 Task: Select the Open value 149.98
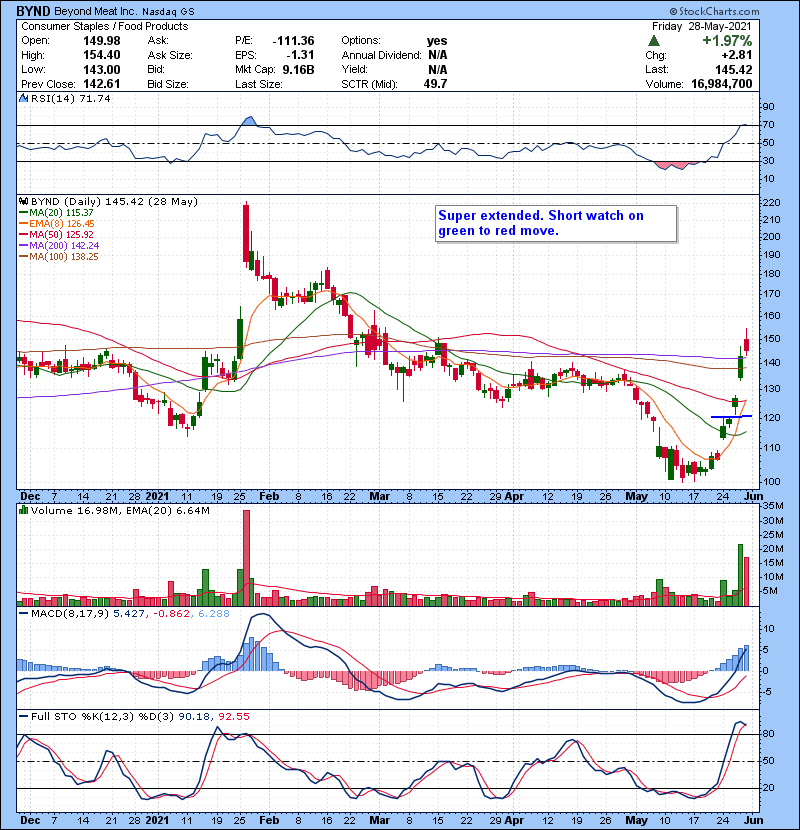102,41
